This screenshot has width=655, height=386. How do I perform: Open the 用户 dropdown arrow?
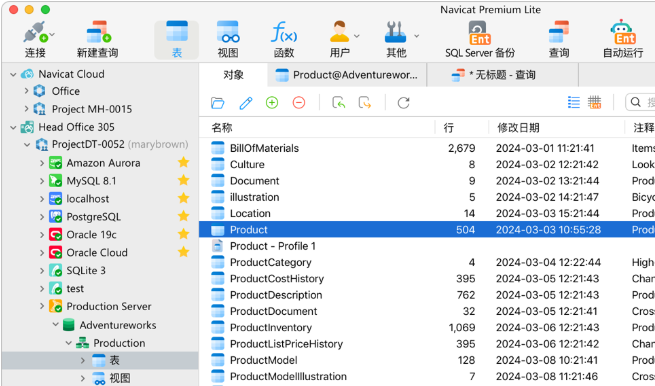356,36
